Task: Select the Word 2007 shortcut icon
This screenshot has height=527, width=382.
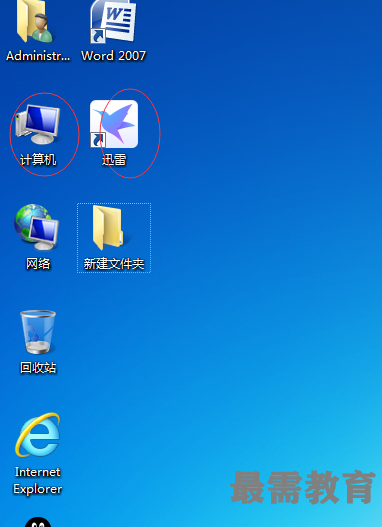Action: [113, 22]
